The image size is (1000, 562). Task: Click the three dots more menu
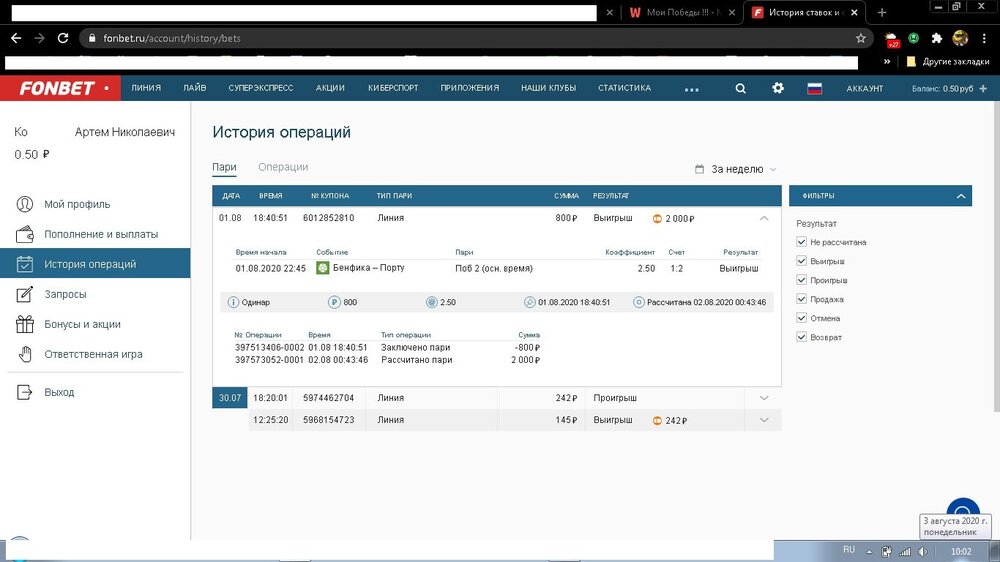(x=691, y=89)
